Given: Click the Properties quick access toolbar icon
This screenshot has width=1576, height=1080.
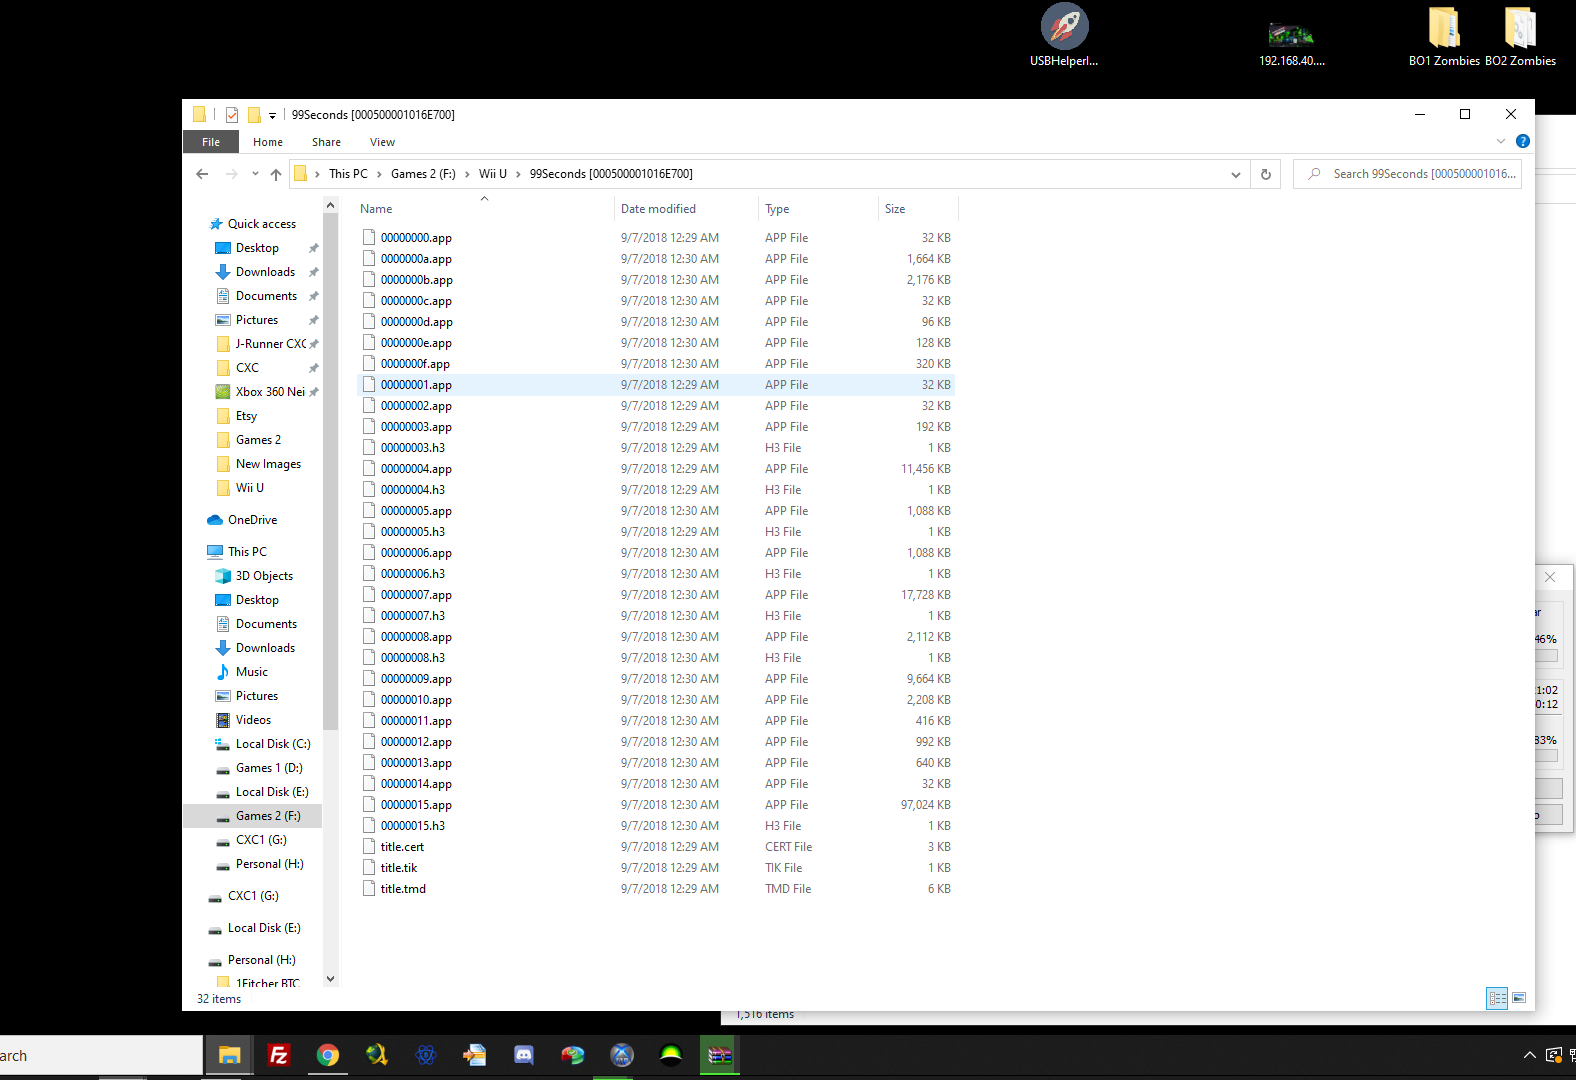Looking at the screenshot, I should [232, 115].
